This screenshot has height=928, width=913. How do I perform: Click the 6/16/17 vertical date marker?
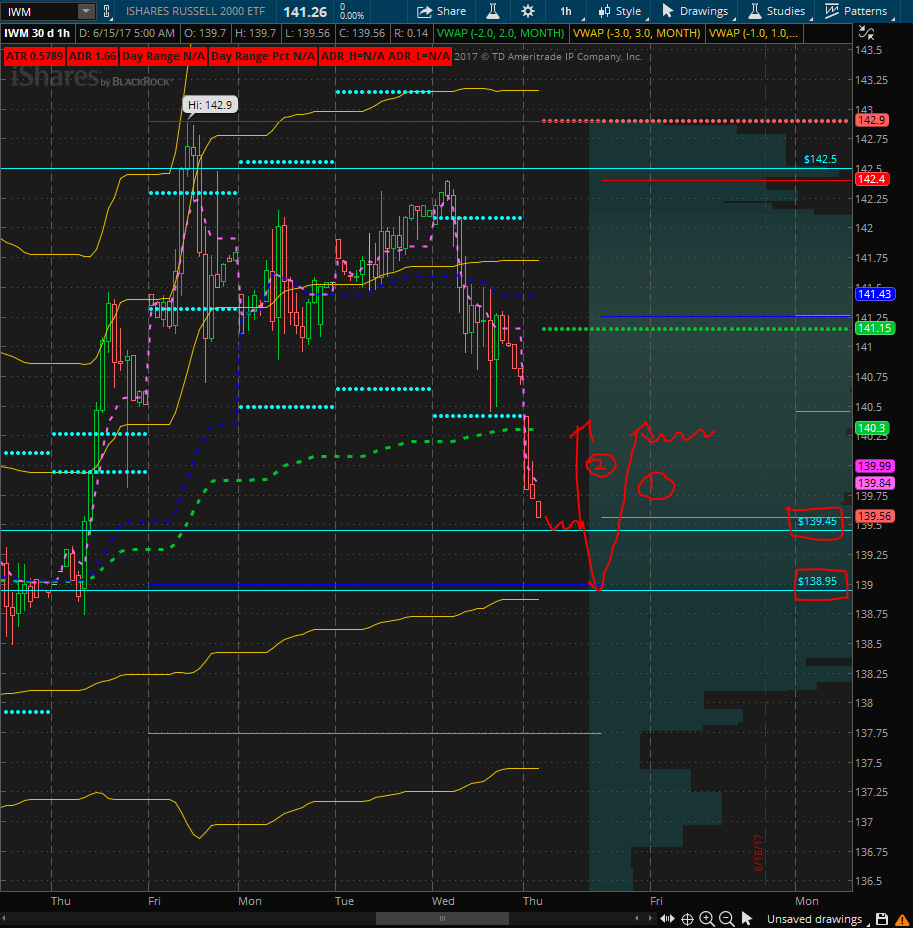pos(759,852)
